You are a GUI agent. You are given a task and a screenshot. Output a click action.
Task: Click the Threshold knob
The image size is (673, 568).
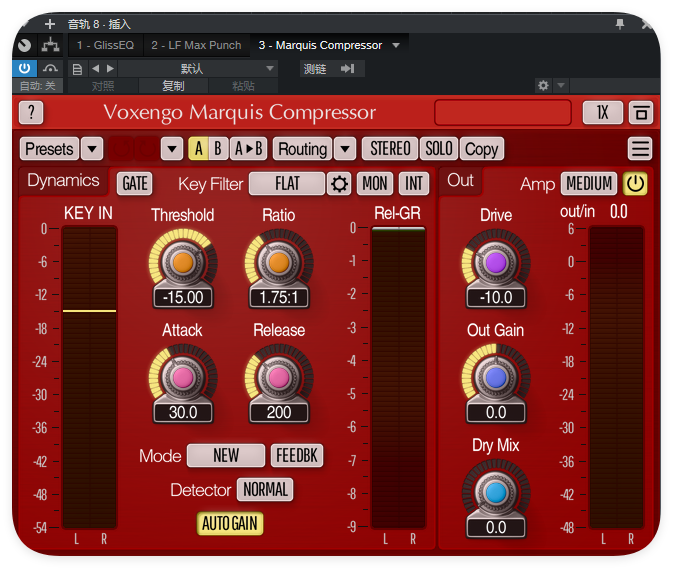click(183, 262)
